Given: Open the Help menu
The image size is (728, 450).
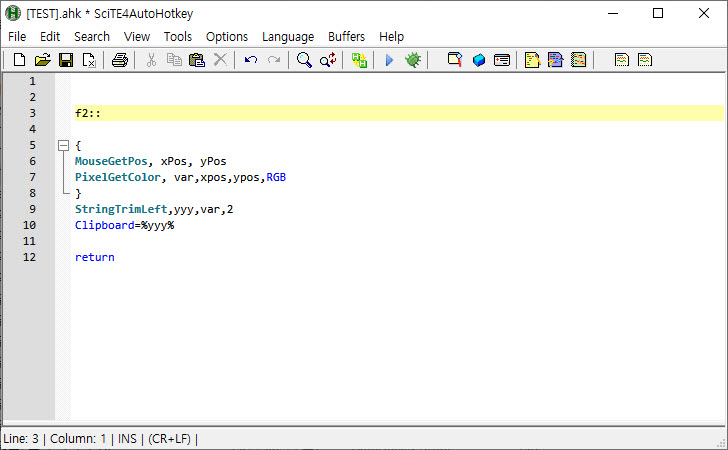Looking at the screenshot, I should click(x=391, y=37).
